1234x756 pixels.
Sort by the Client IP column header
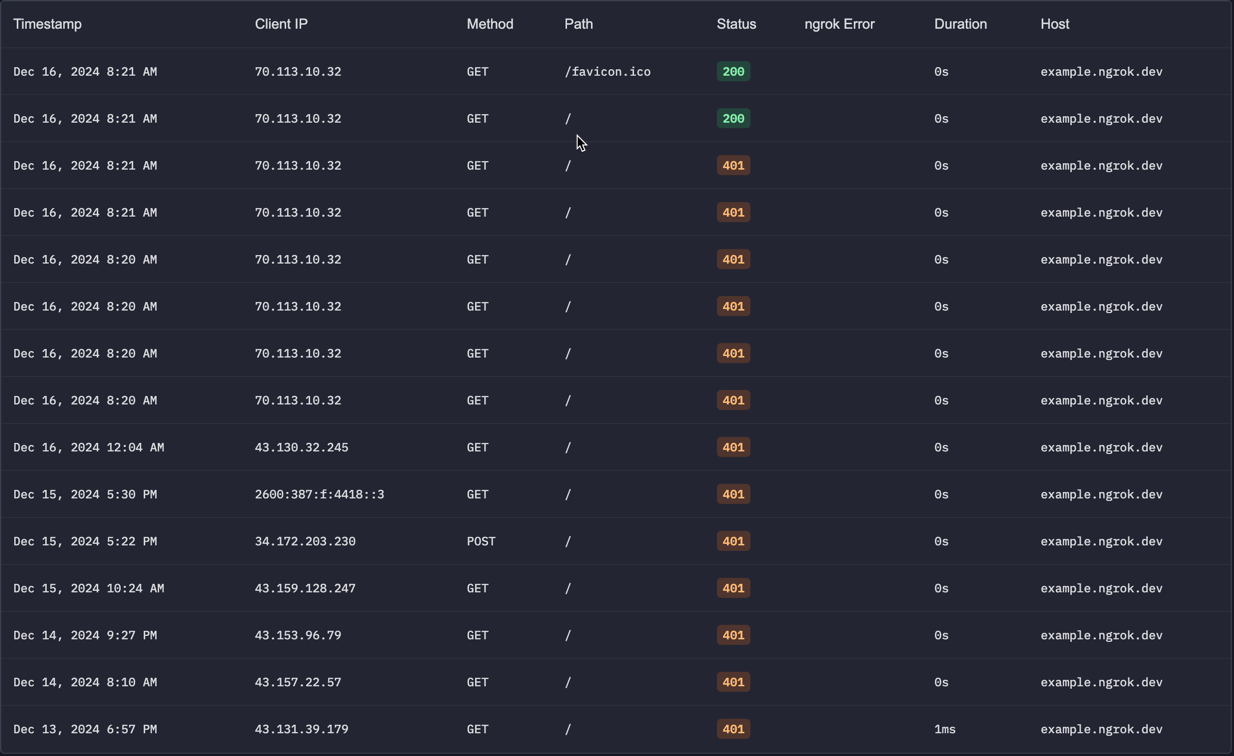[281, 24]
